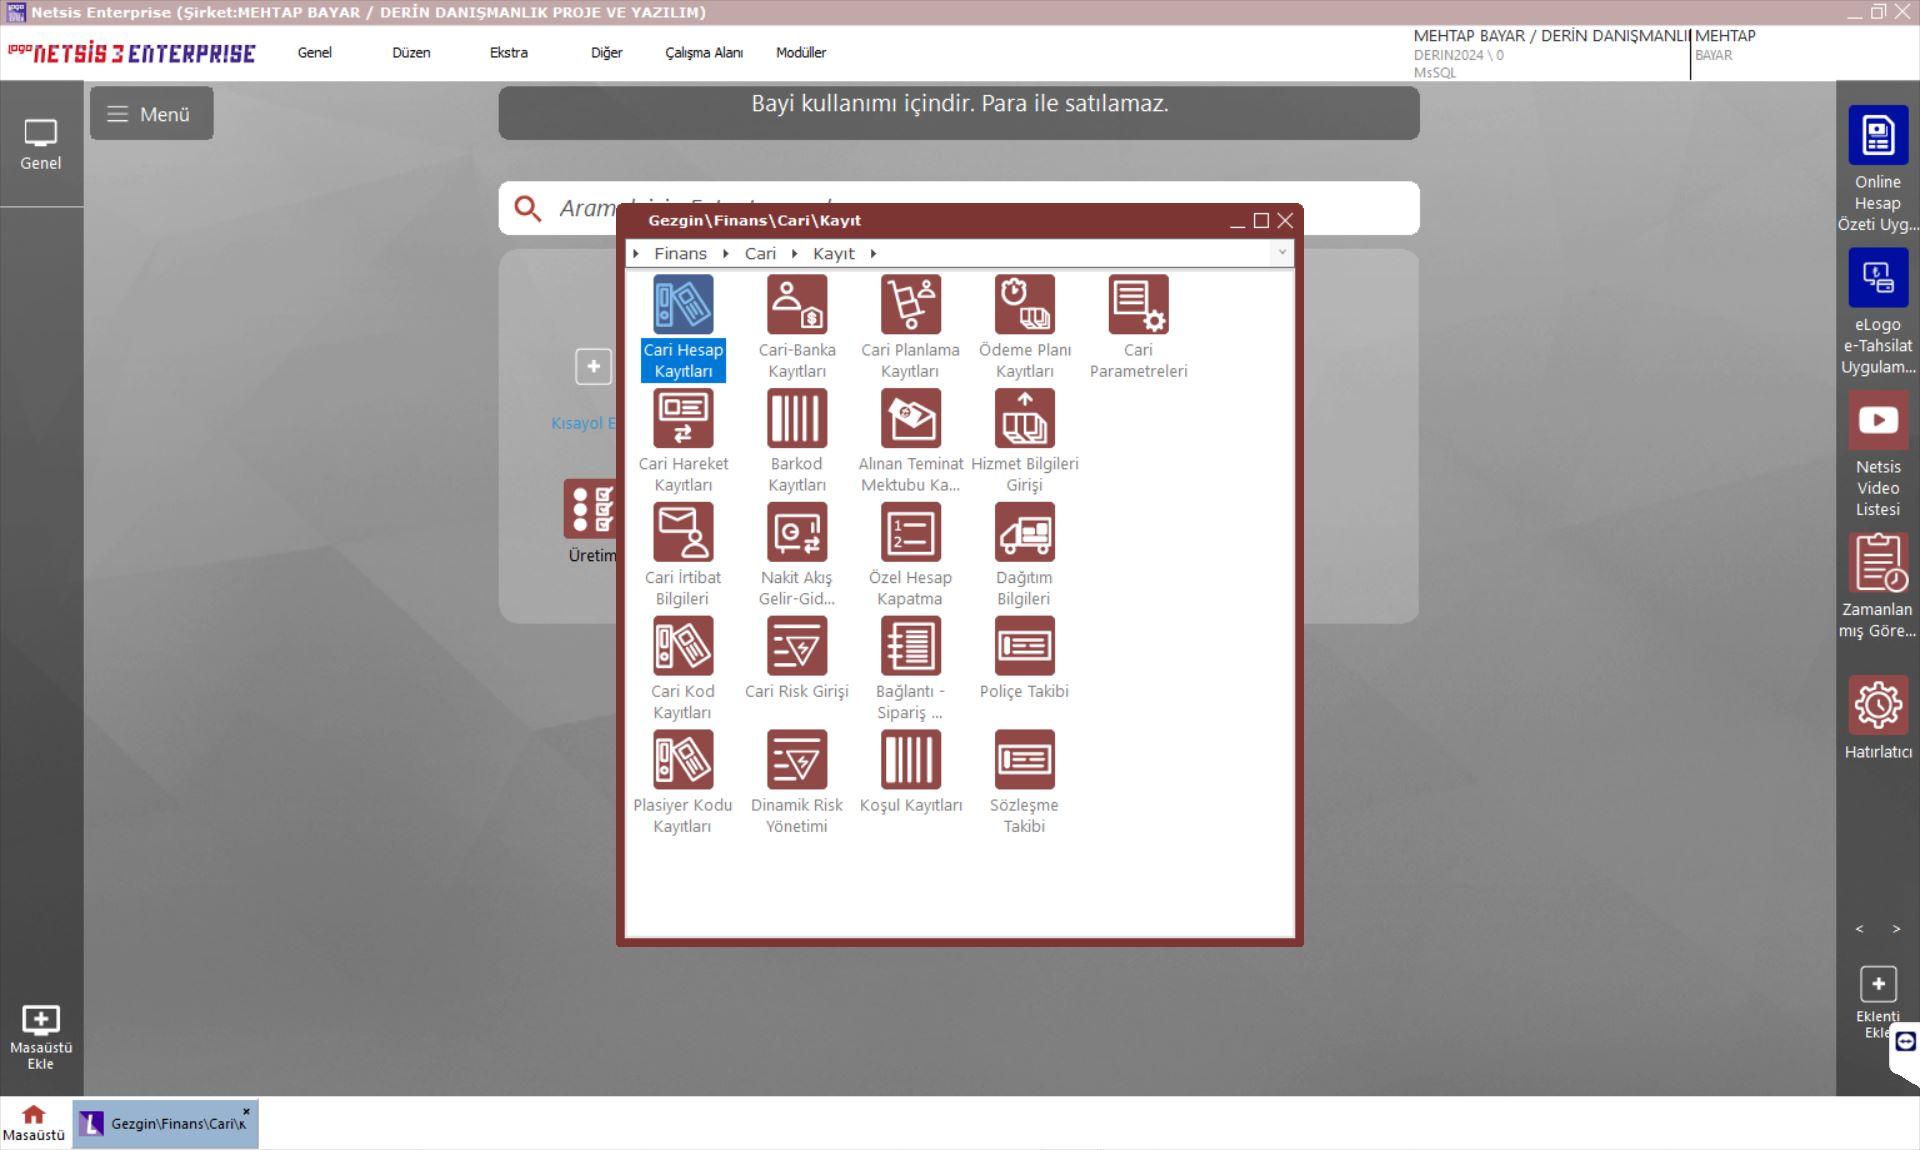Open Cari İrtibat Bilgileri icon

tap(683, 532)
